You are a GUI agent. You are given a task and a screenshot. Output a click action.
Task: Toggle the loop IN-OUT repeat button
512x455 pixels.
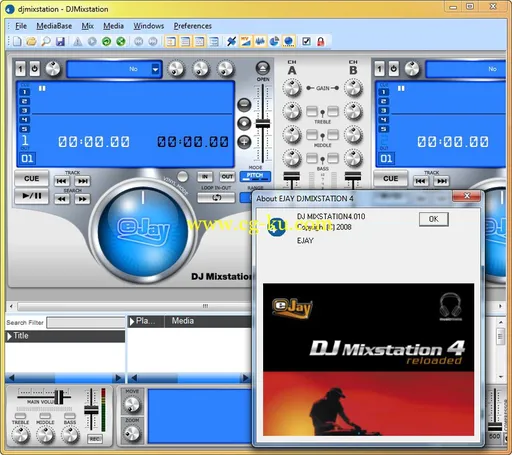click(x=216, y=197)
